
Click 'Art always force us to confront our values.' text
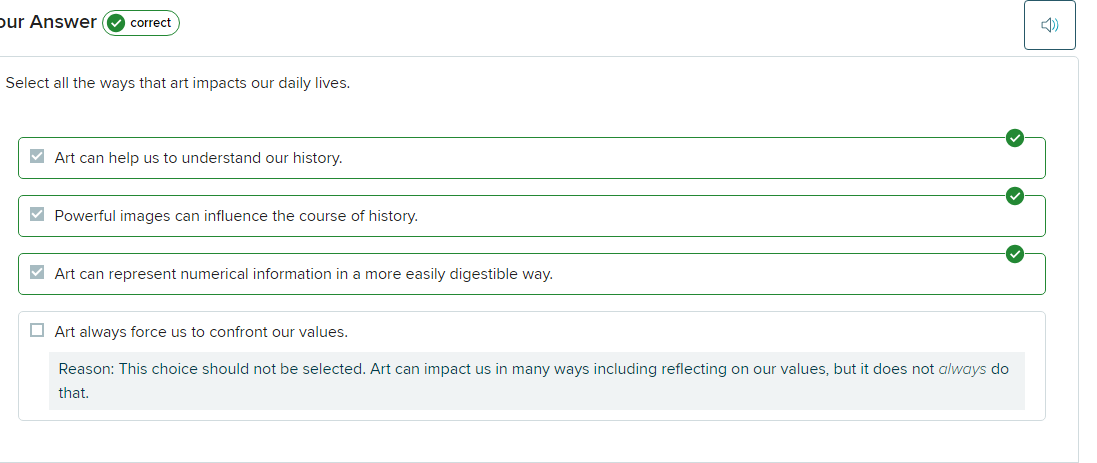coord(201,332)
